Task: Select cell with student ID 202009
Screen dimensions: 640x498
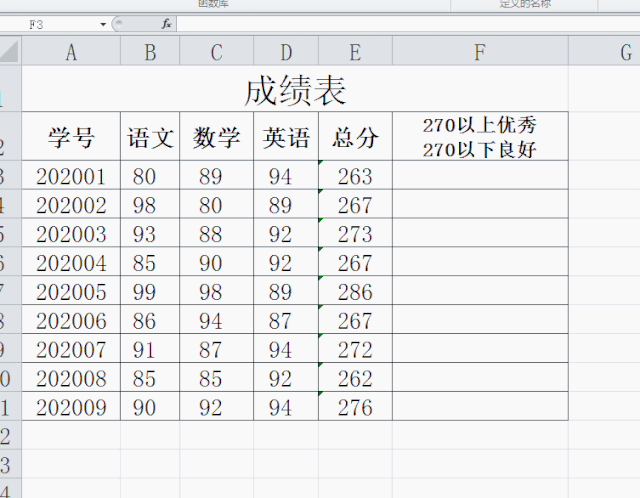Action: (x=71, y=407)
